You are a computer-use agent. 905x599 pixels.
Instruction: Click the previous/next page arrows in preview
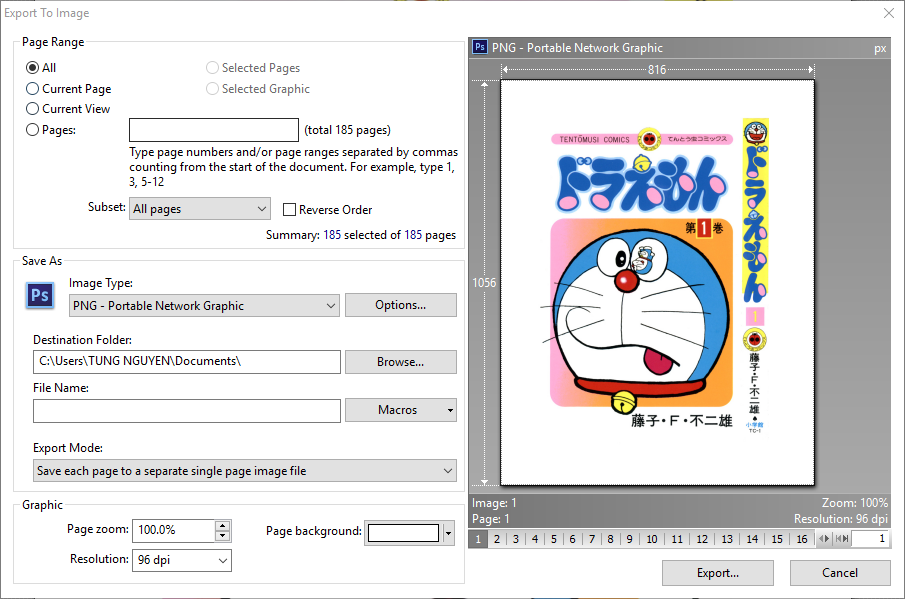coord(824,538)
